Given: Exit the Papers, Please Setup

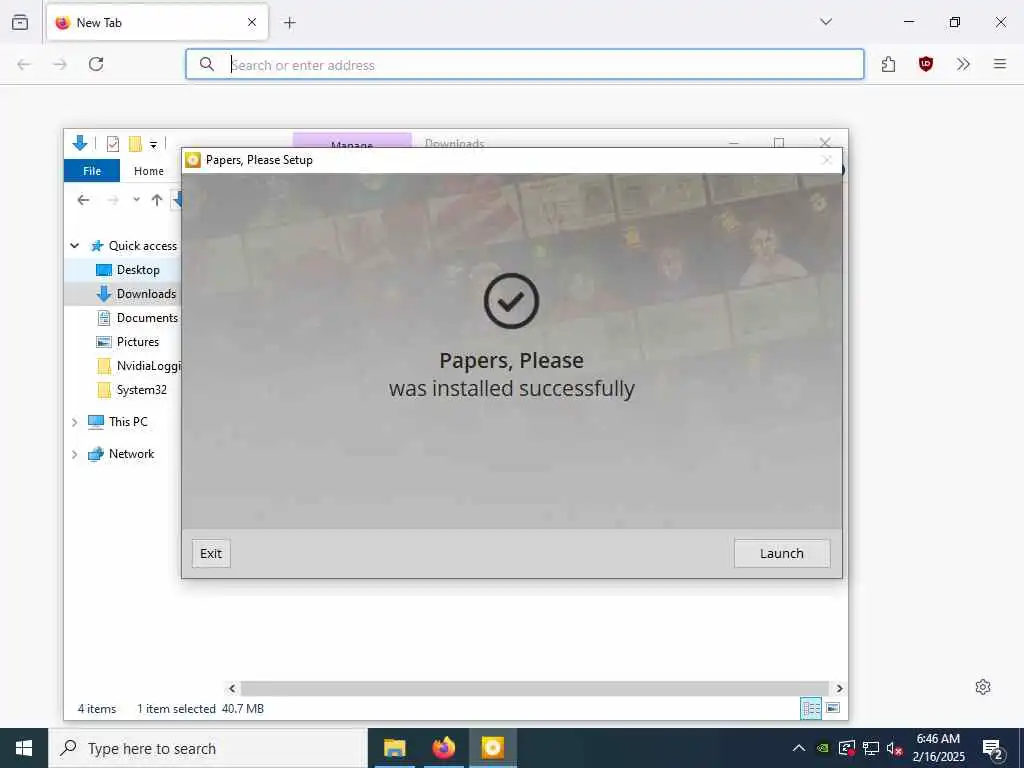Looking at the screenshot, I should pyautogui.click(x=211, y=553).
